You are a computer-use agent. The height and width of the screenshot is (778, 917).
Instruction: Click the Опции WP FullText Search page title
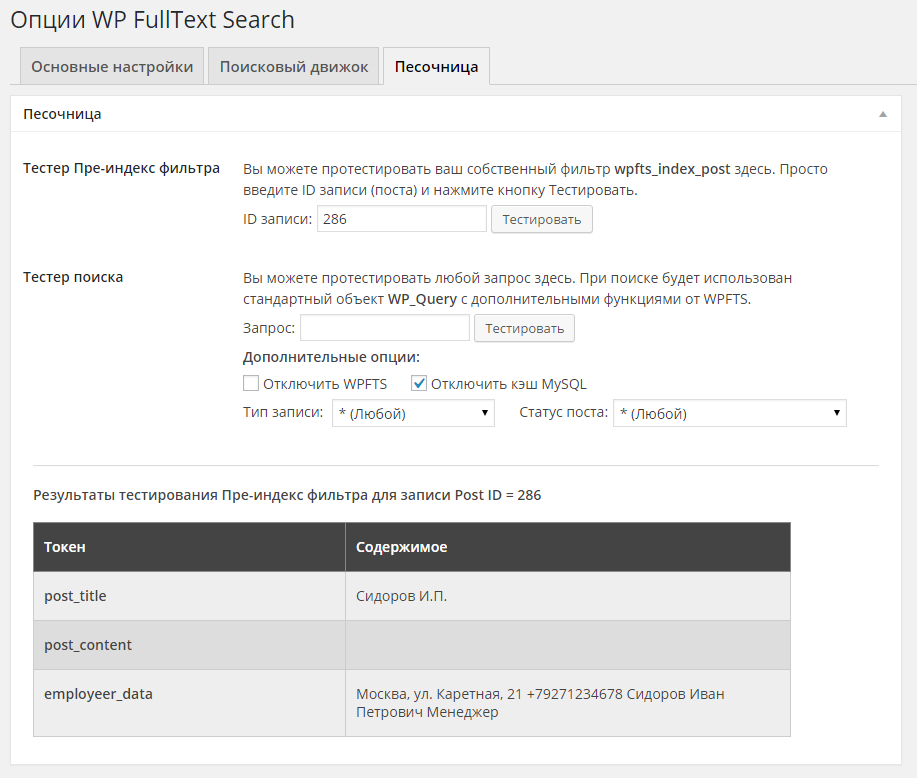(x=153, y=20)
